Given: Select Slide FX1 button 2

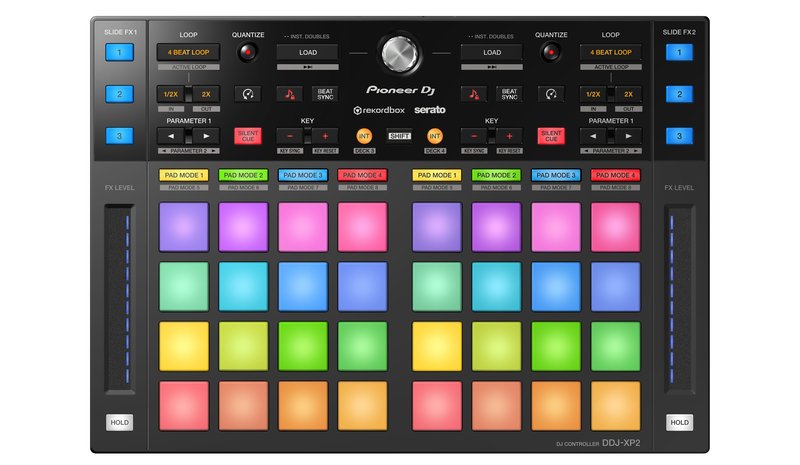Looking at the screenshot, I should tap(119, 94).
